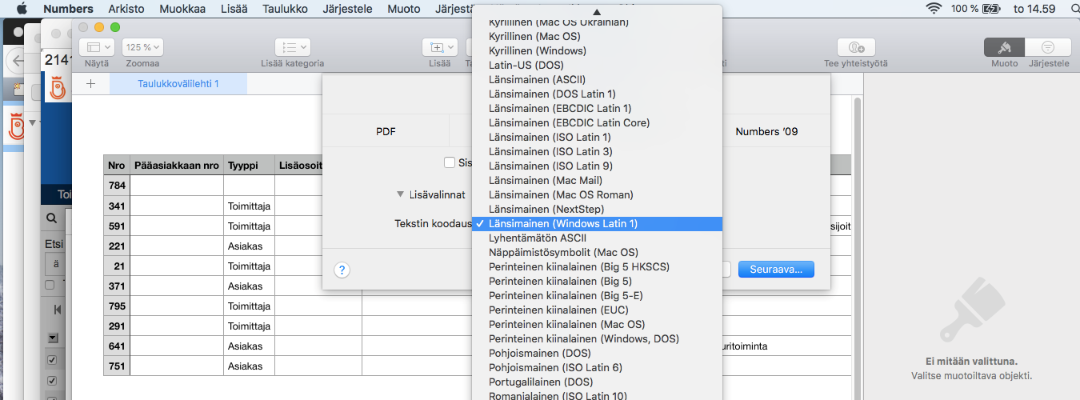Select the Taulukkovälilehti 1 sheet tab
1080x400 pixels.
coord(178,83)
